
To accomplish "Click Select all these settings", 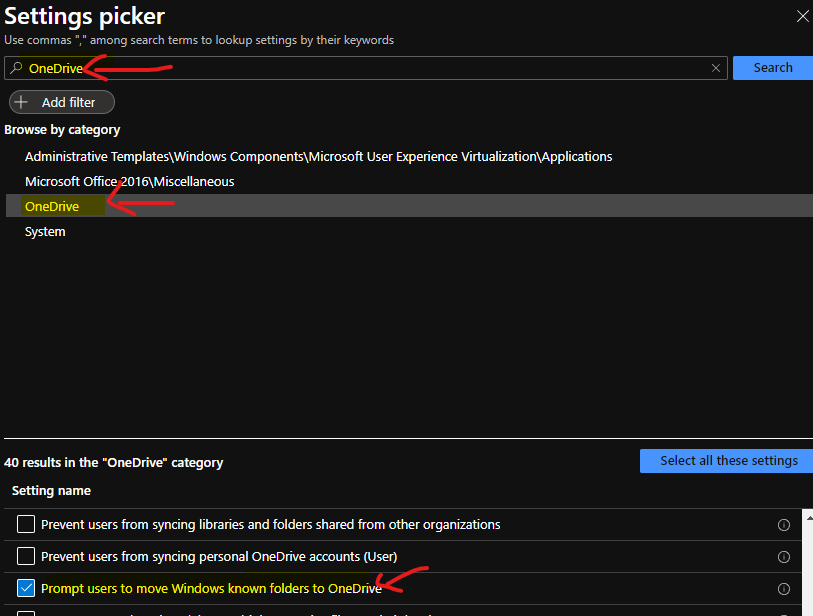I will tap(728, 460).
